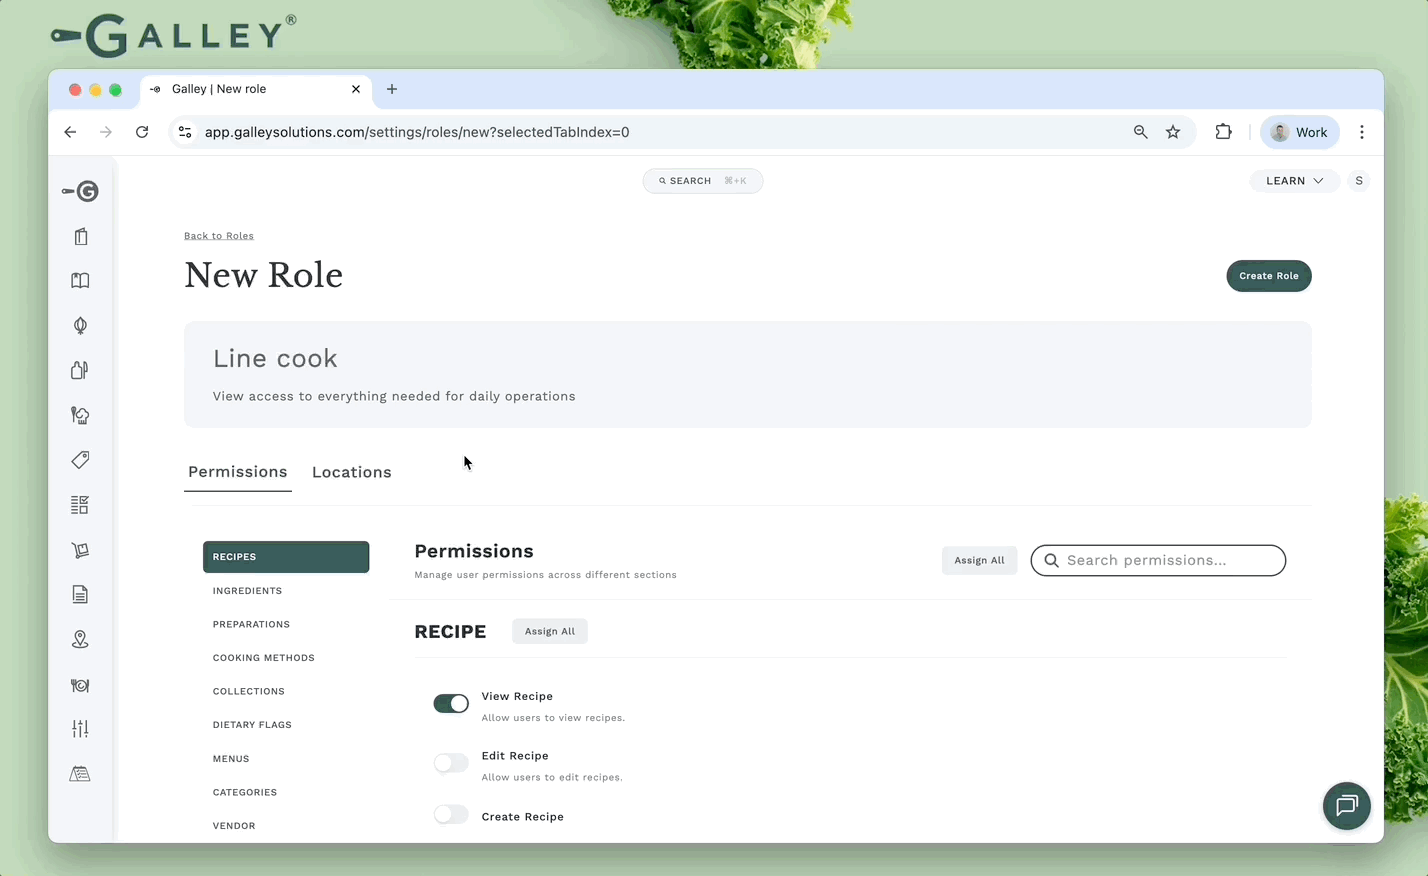Open the menu card icon in sidebar
The image size is (1428, 876).
(x=81, y=237)
